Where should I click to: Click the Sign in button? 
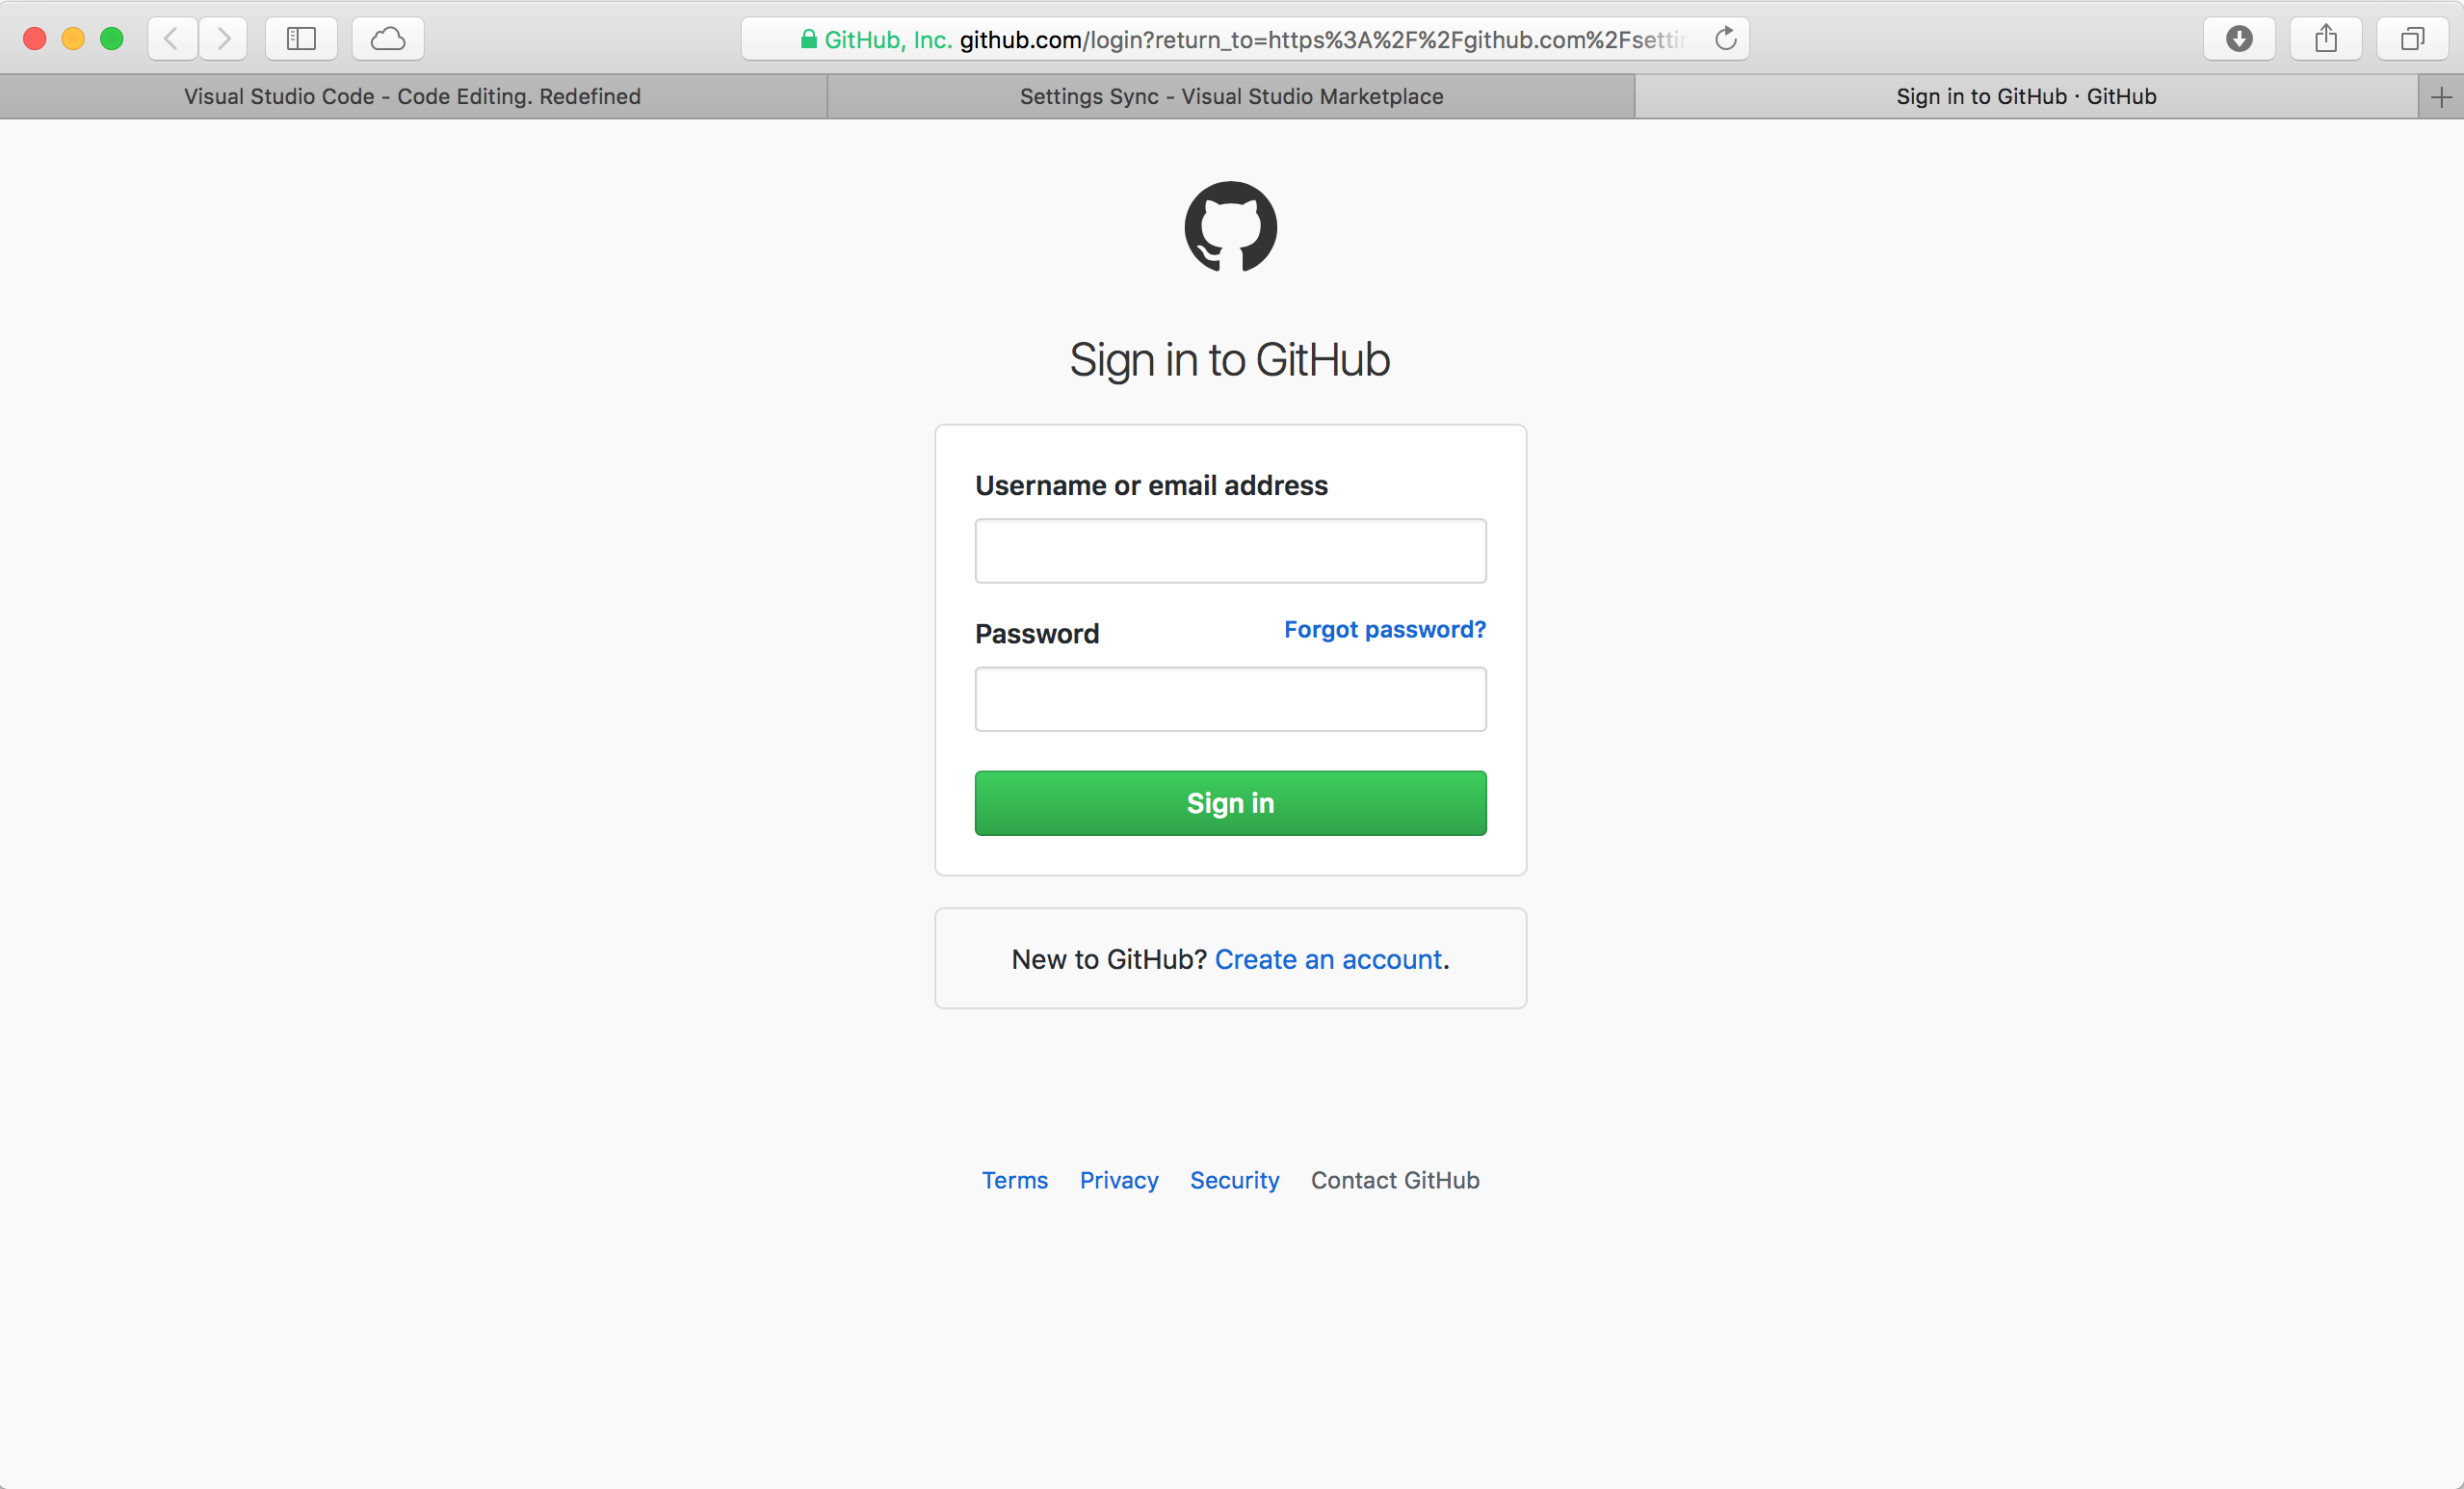pyautogui.click(x=1232, y=802)
